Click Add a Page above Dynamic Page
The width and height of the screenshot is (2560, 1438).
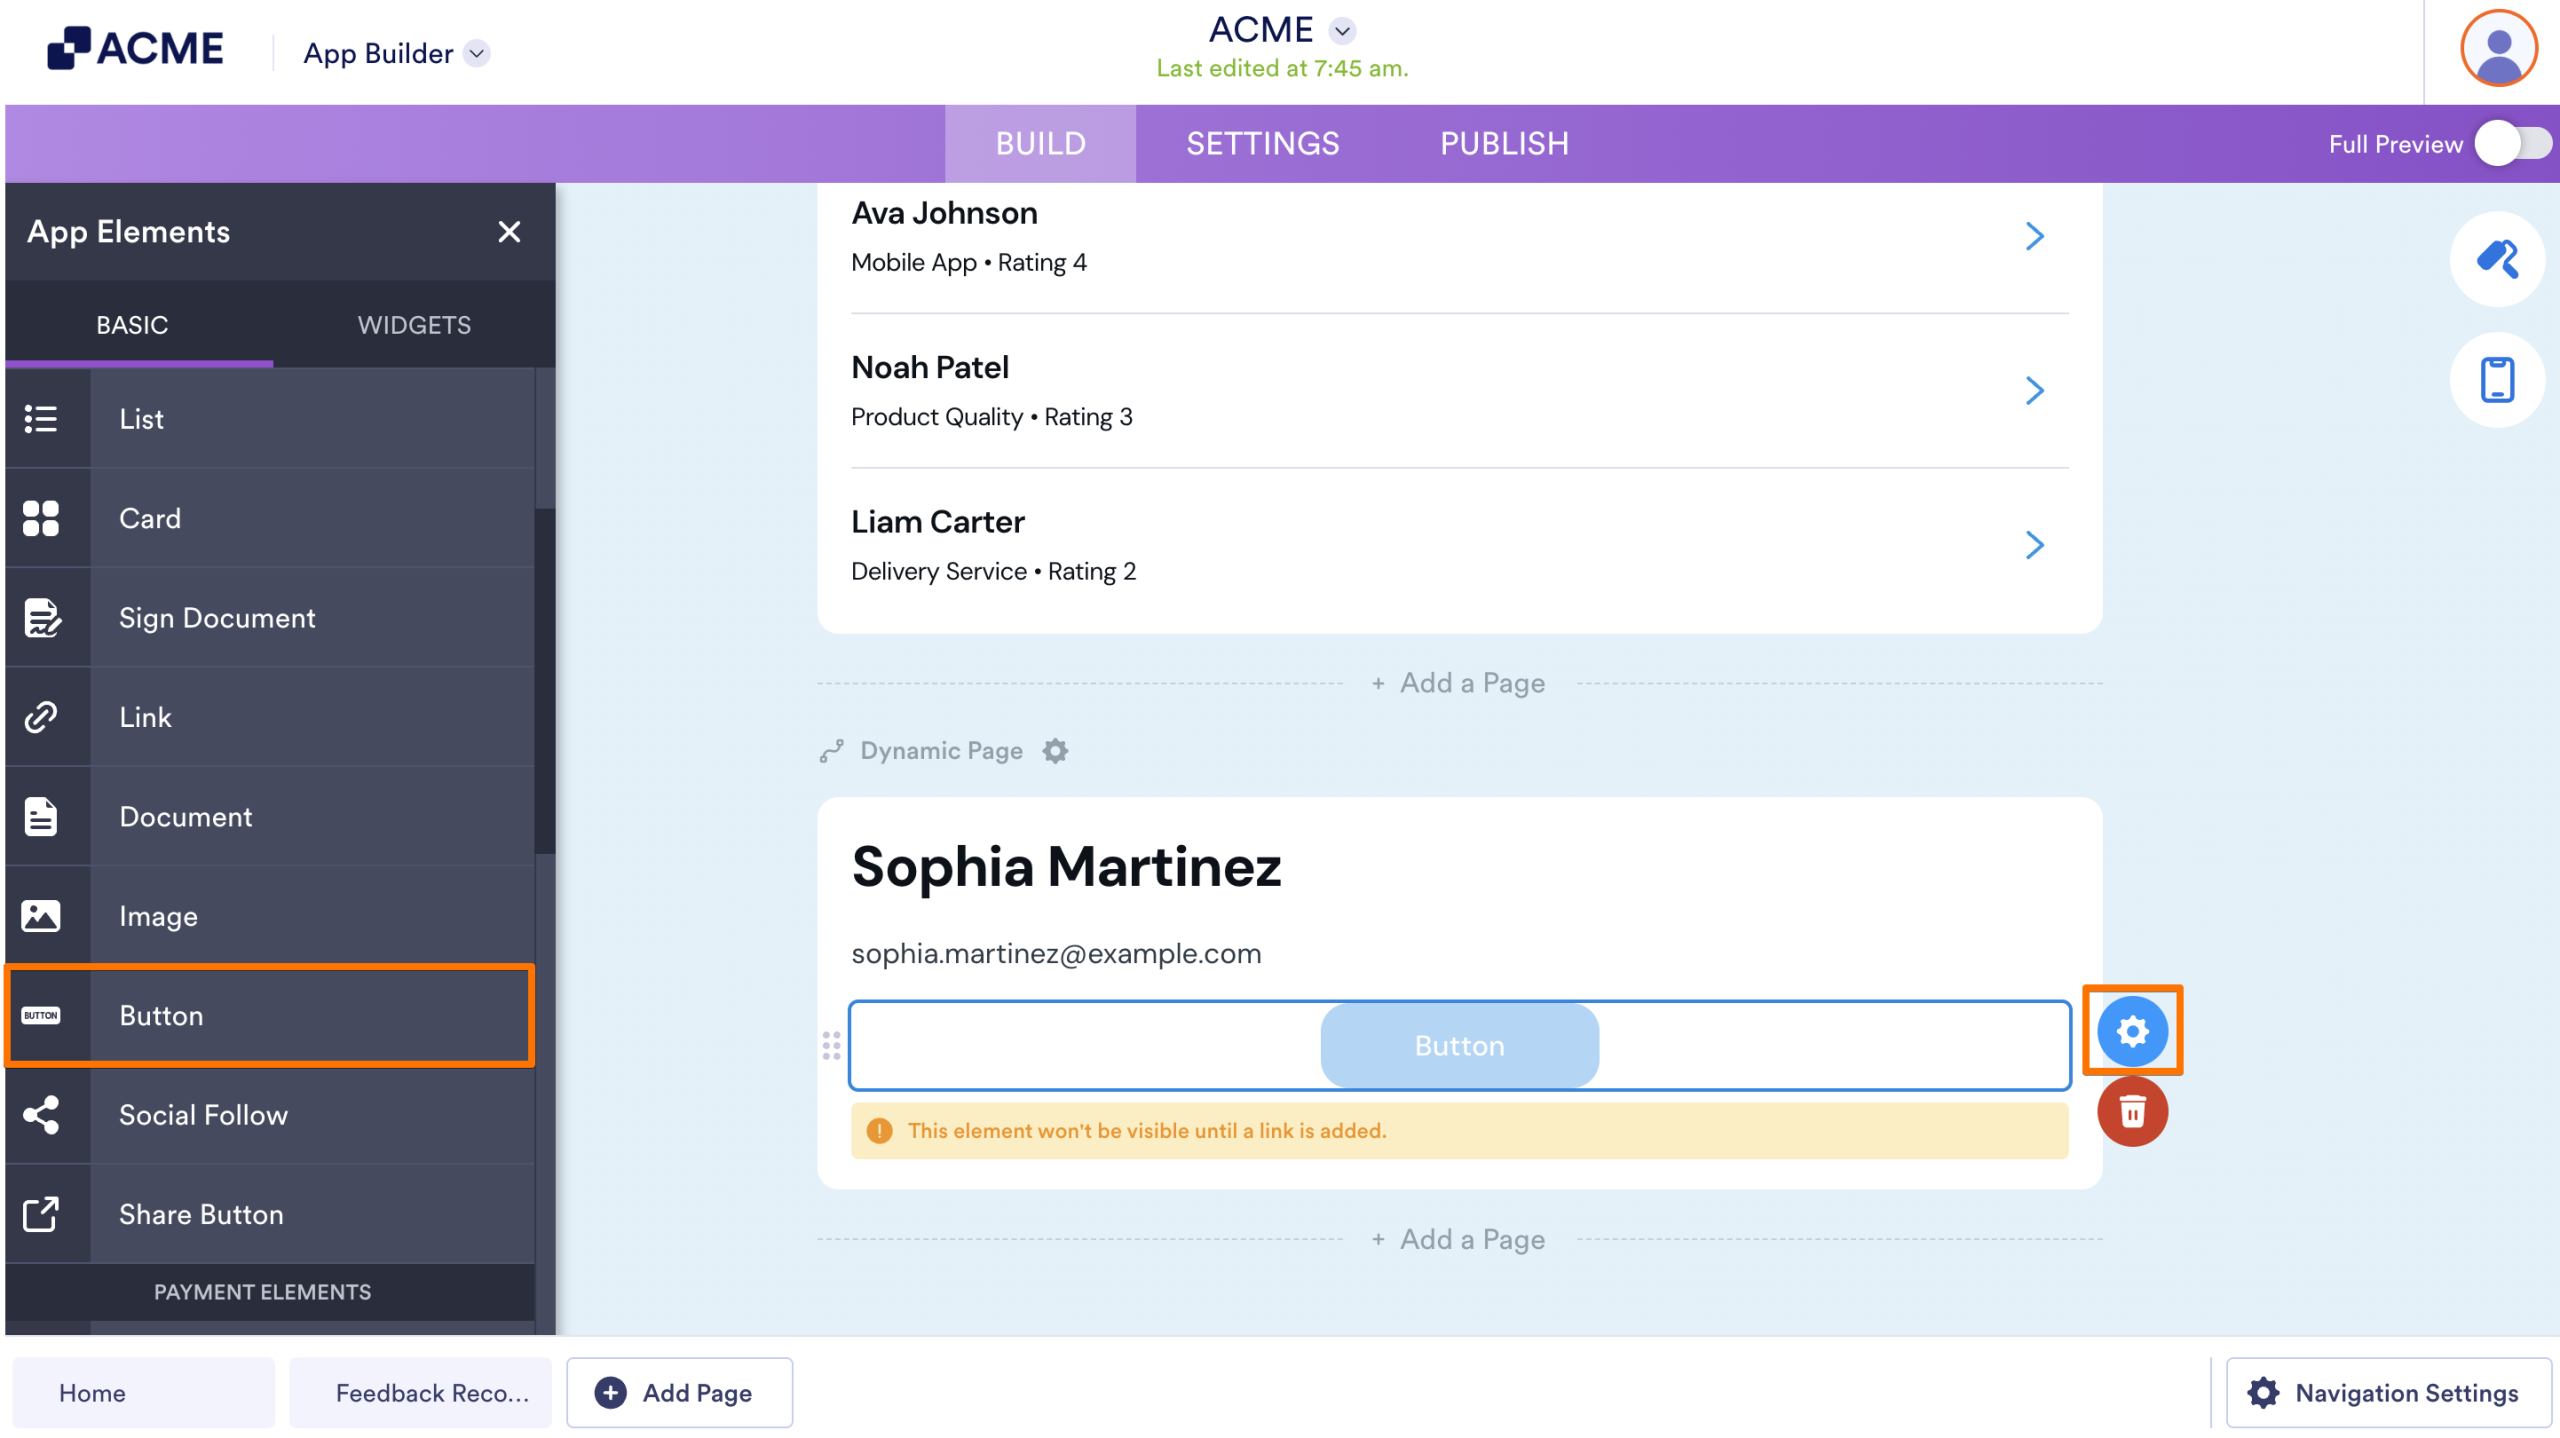coord(1459,684)
